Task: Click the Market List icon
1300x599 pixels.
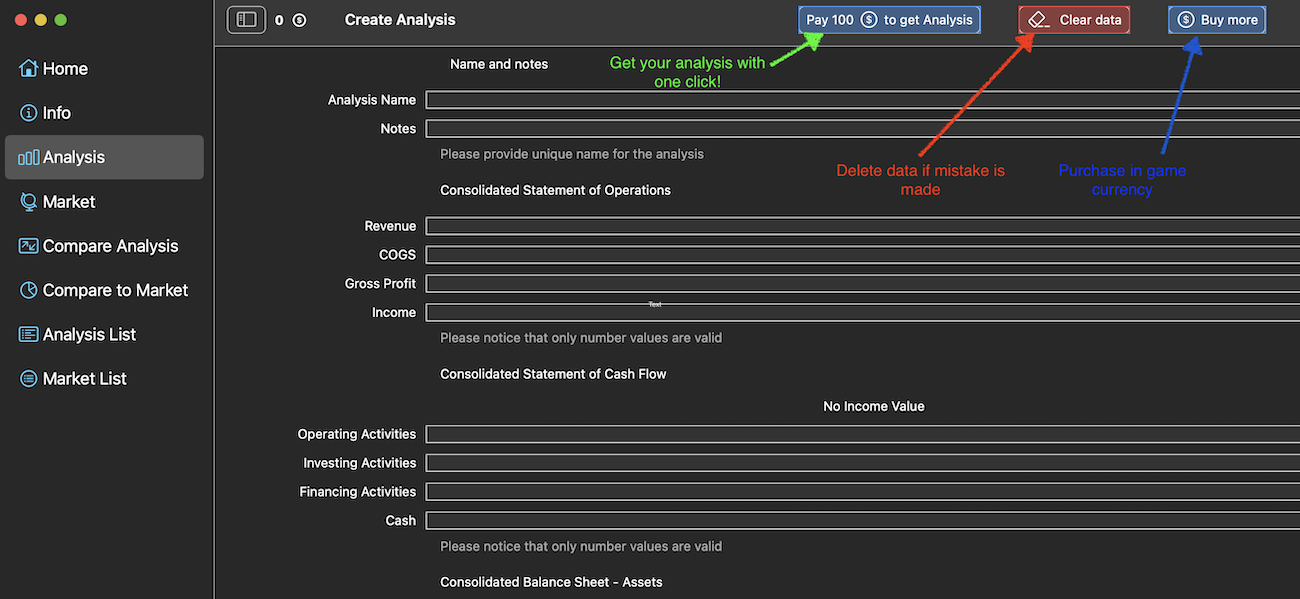Action: tap(29, 379)
